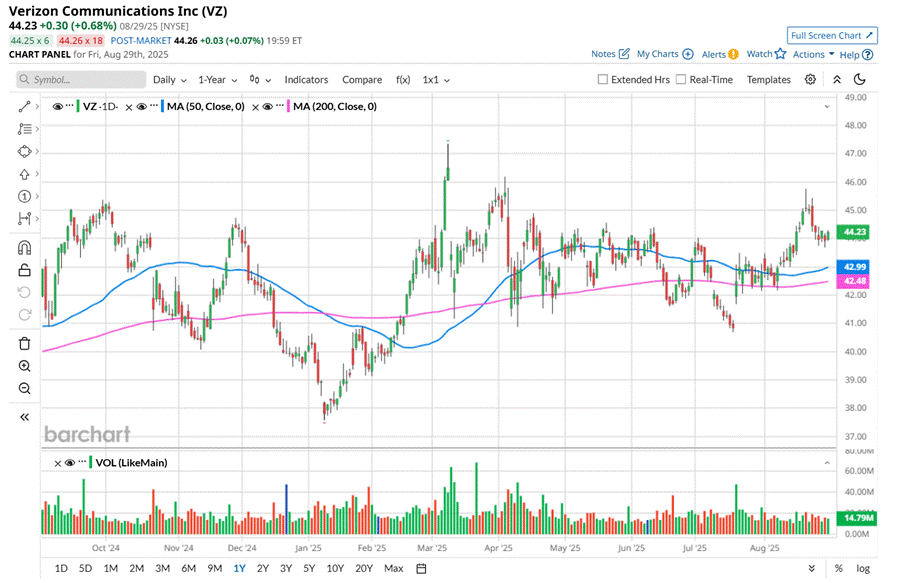
Task: Open the Indicators menu
Action: tap(306, 80)
